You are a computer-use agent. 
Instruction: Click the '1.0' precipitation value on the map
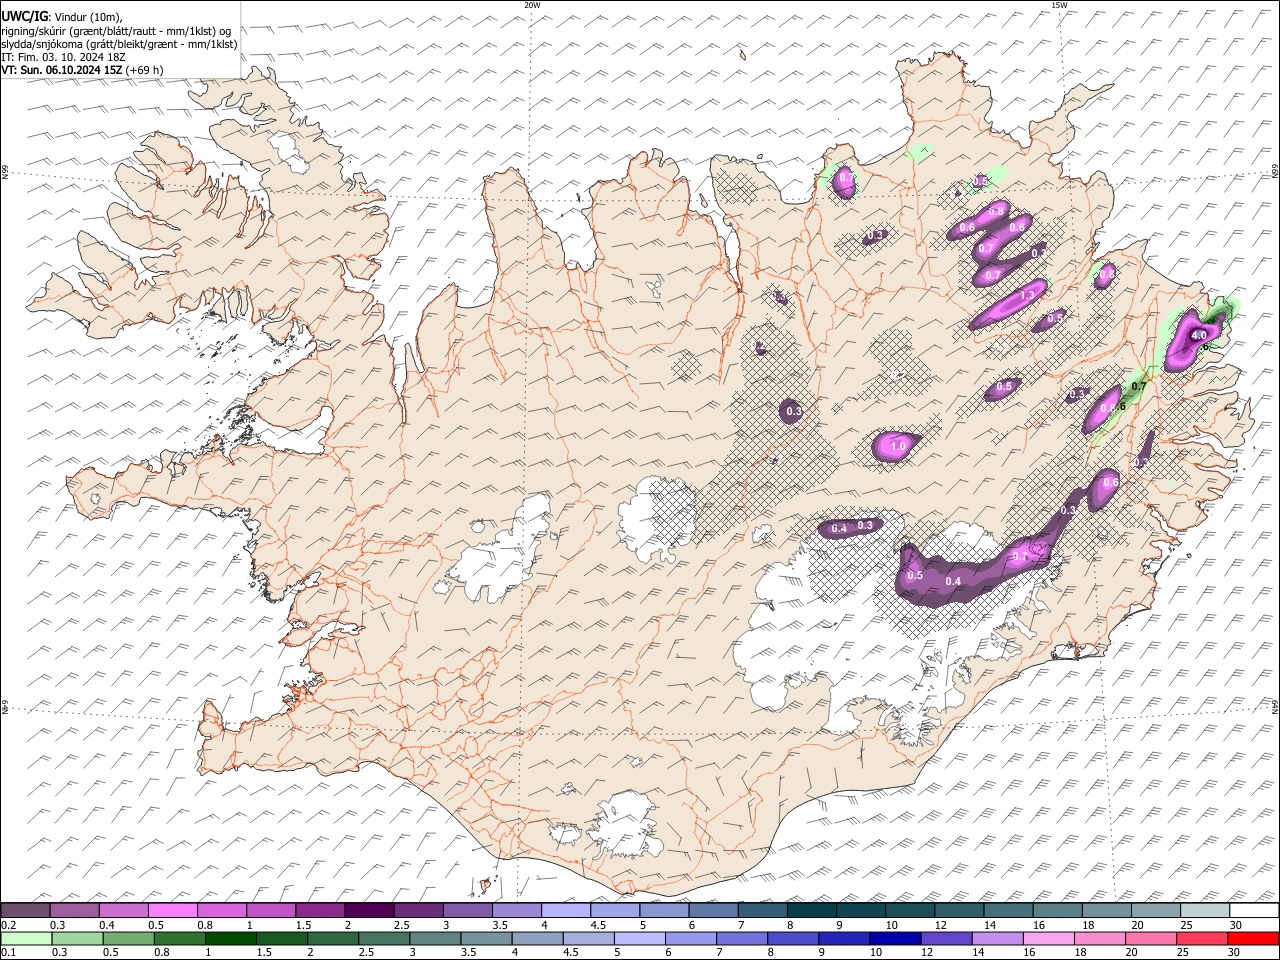pos(898,446)
